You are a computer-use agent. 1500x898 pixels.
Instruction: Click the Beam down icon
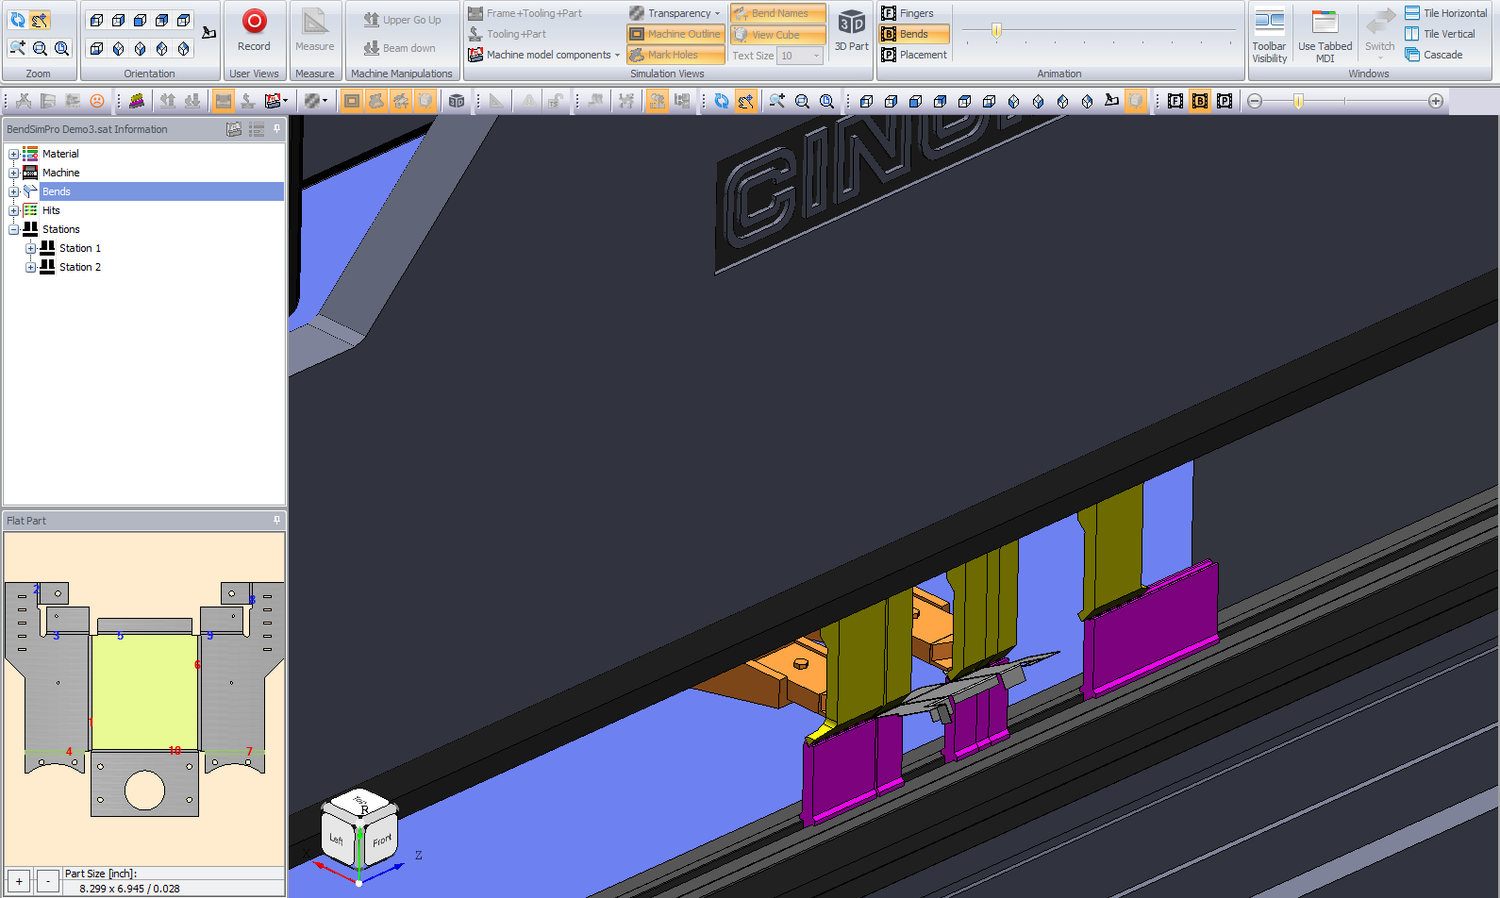pyautogui.click(x=403, y=47)
